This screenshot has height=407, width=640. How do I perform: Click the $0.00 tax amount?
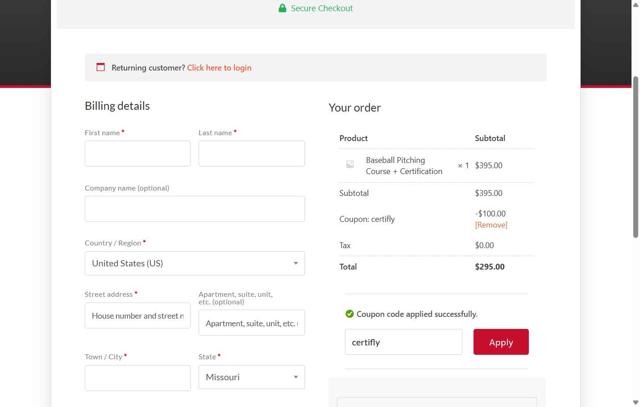point(484,245)
